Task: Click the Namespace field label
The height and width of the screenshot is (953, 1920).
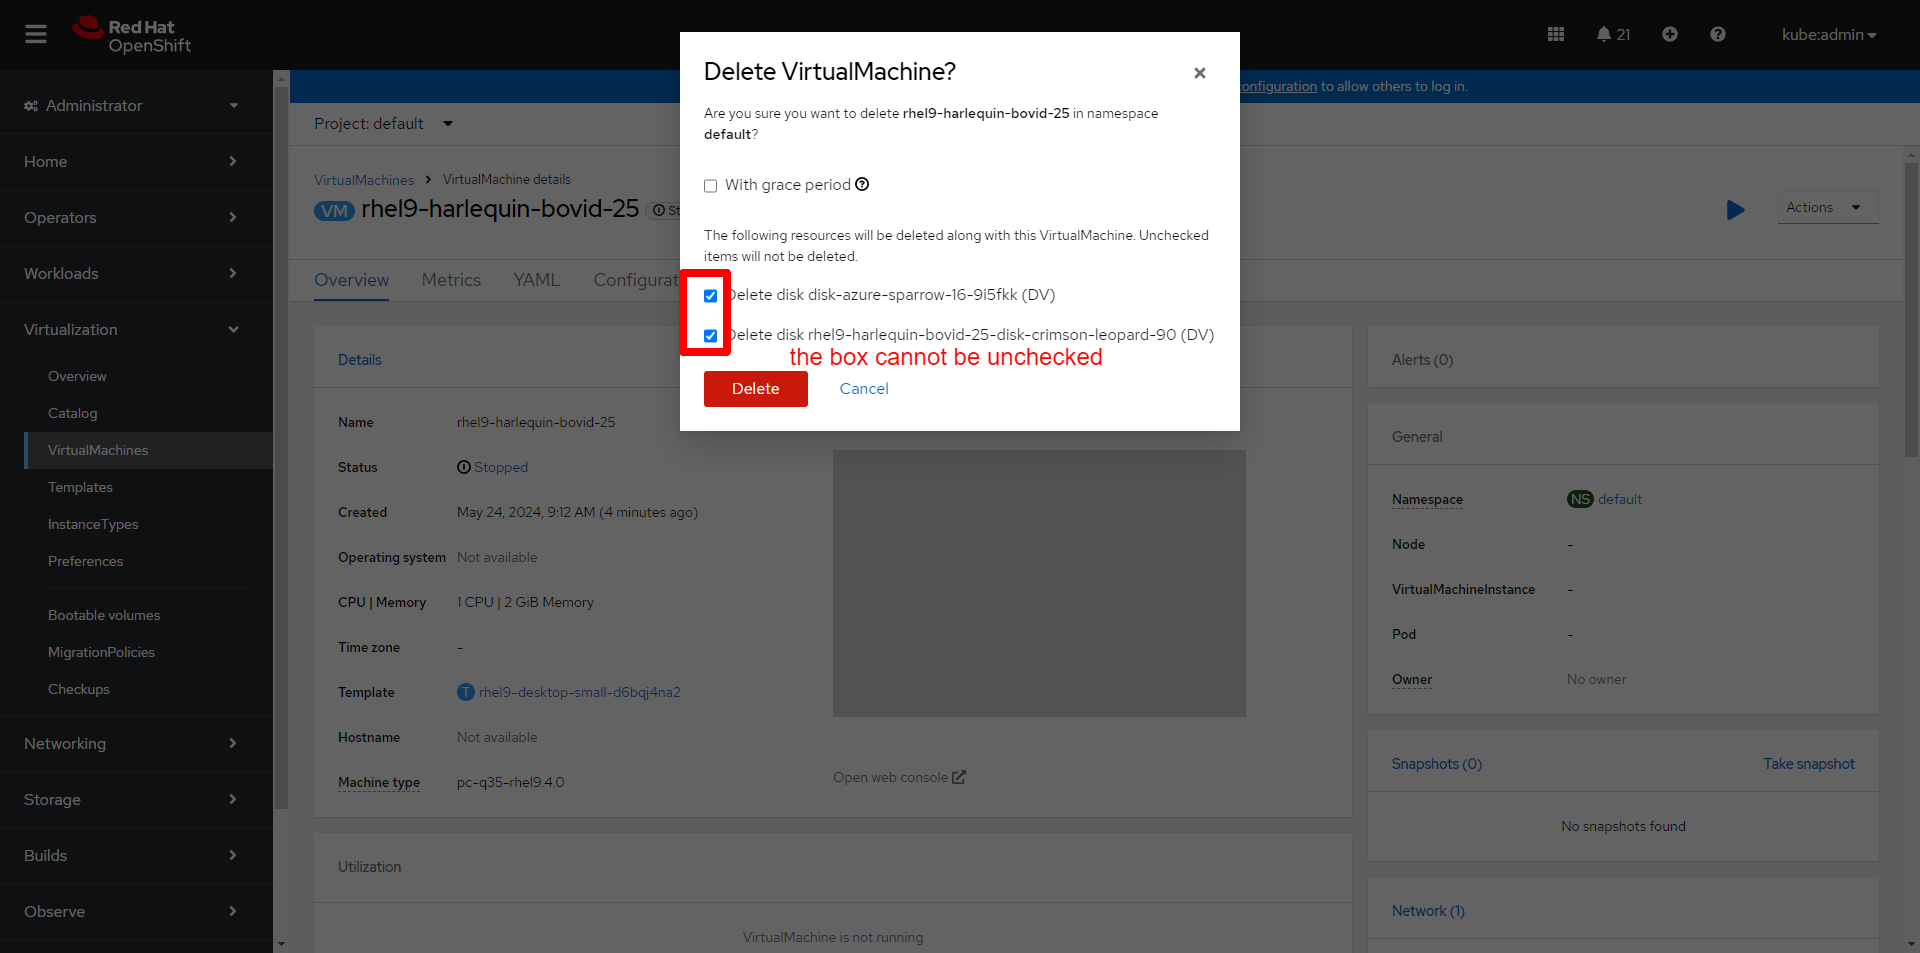Action: pyautogui.click(x=1427, y=500)
